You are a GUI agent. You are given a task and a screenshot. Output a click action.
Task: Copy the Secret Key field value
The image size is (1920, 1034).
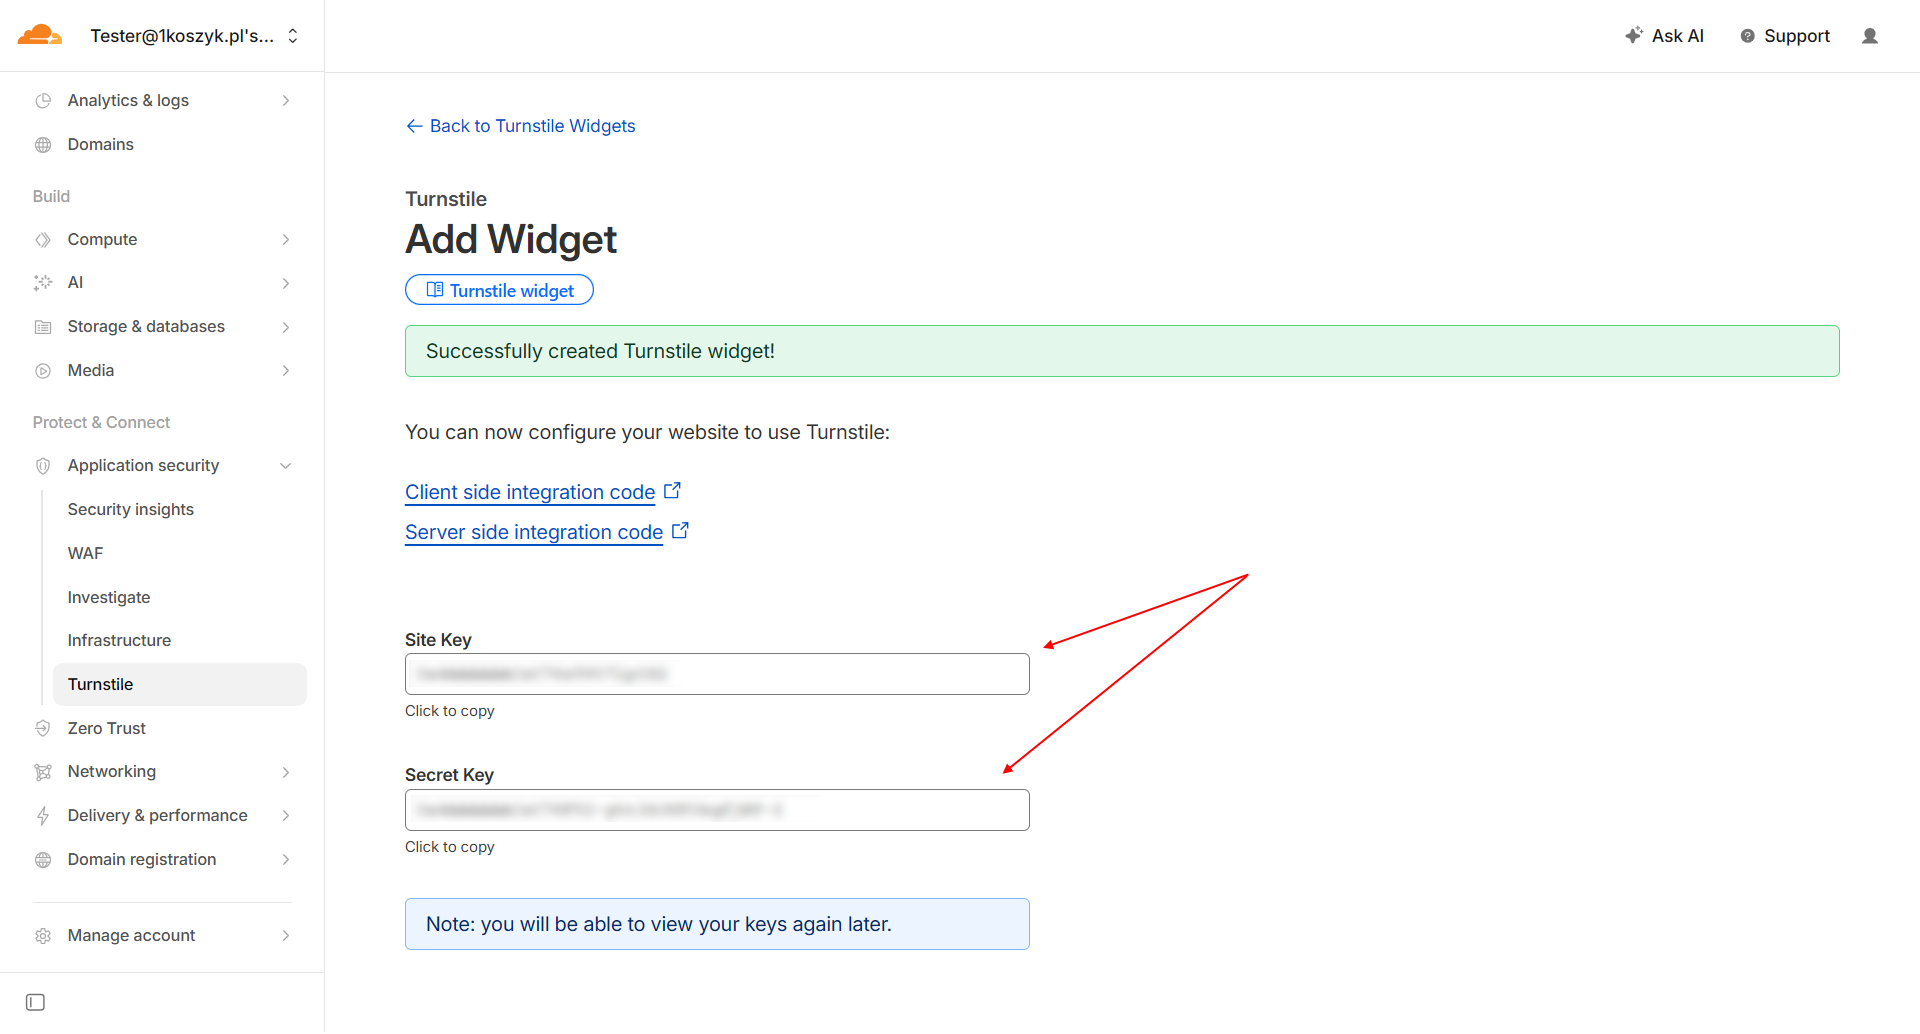pos(717,810)
